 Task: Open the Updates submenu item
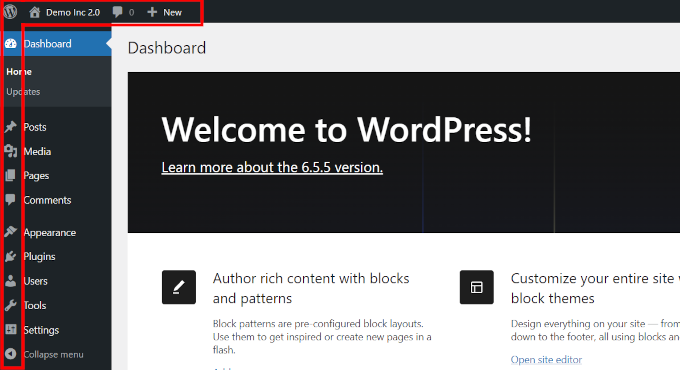[x=23, y=92]
